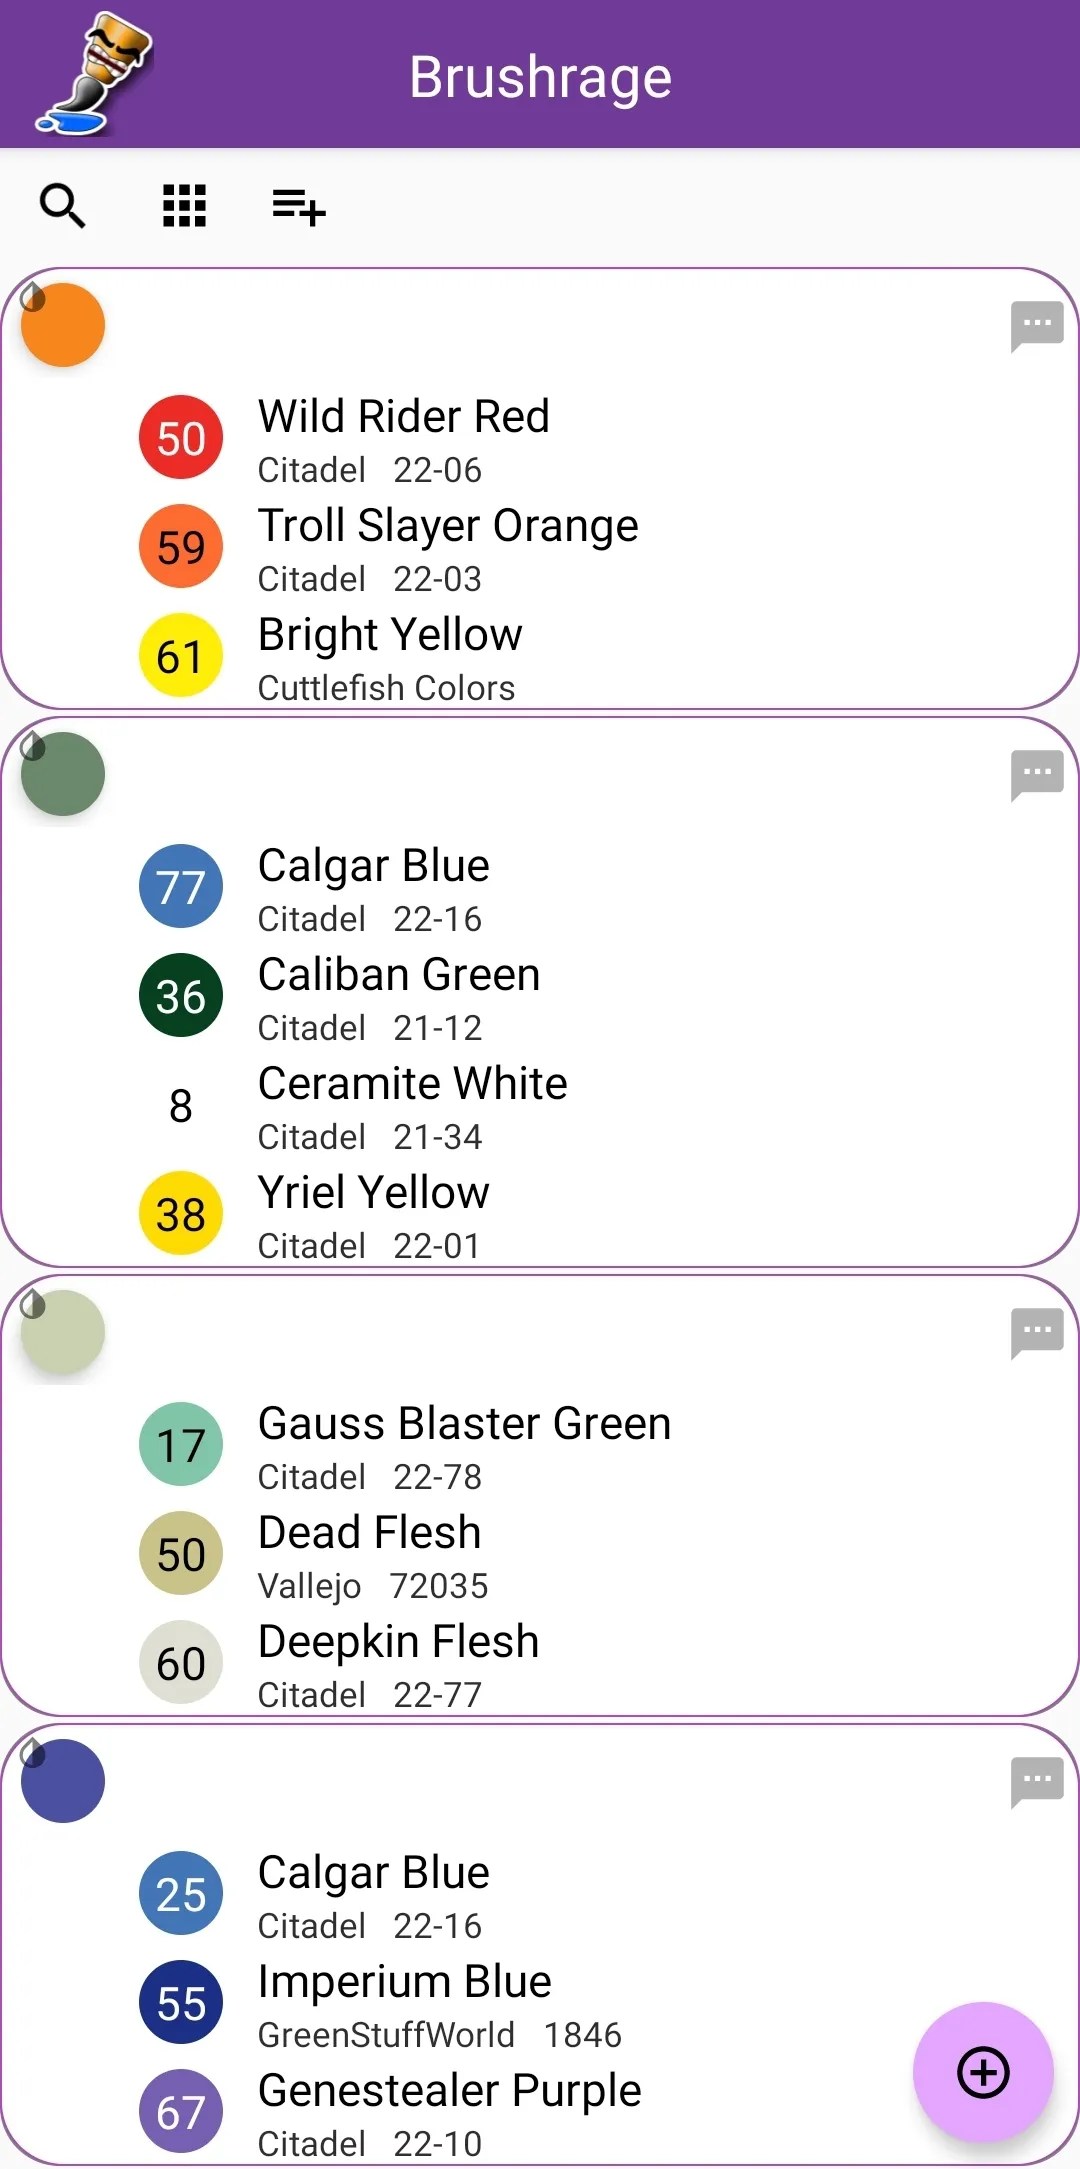Select Imperium Blue from GreenStuffWorld

(x=404, y=2002)
